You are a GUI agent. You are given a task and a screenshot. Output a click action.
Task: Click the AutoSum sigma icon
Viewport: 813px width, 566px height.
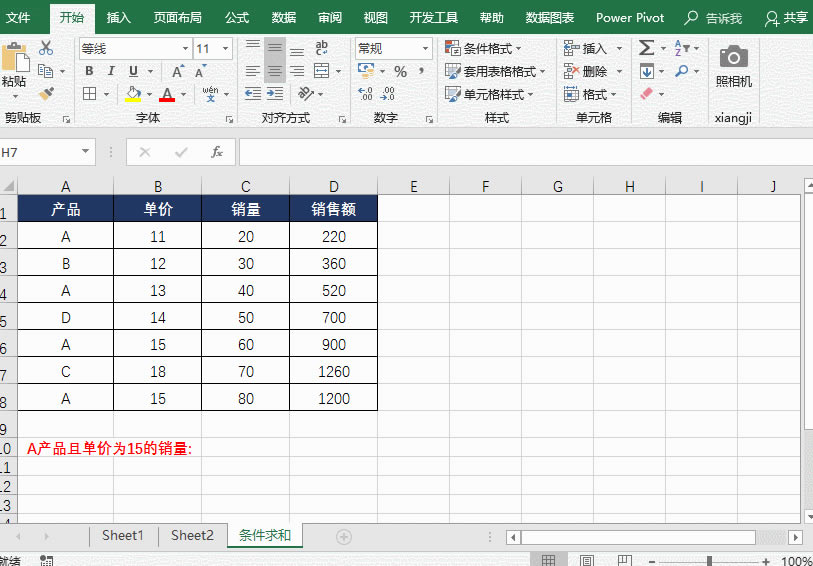646,48
